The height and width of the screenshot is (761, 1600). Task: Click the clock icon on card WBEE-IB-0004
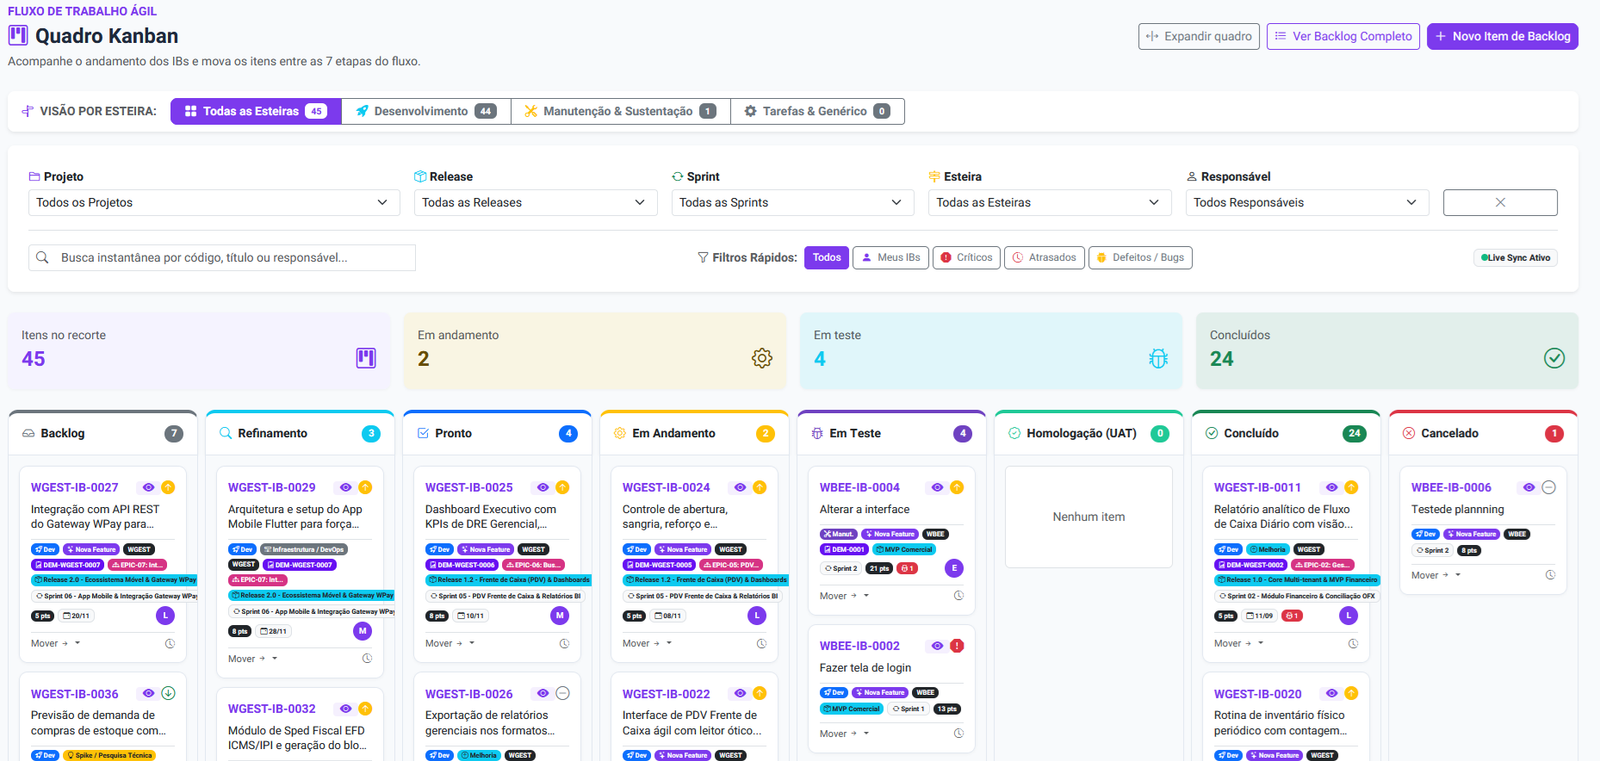pos(958,596)
